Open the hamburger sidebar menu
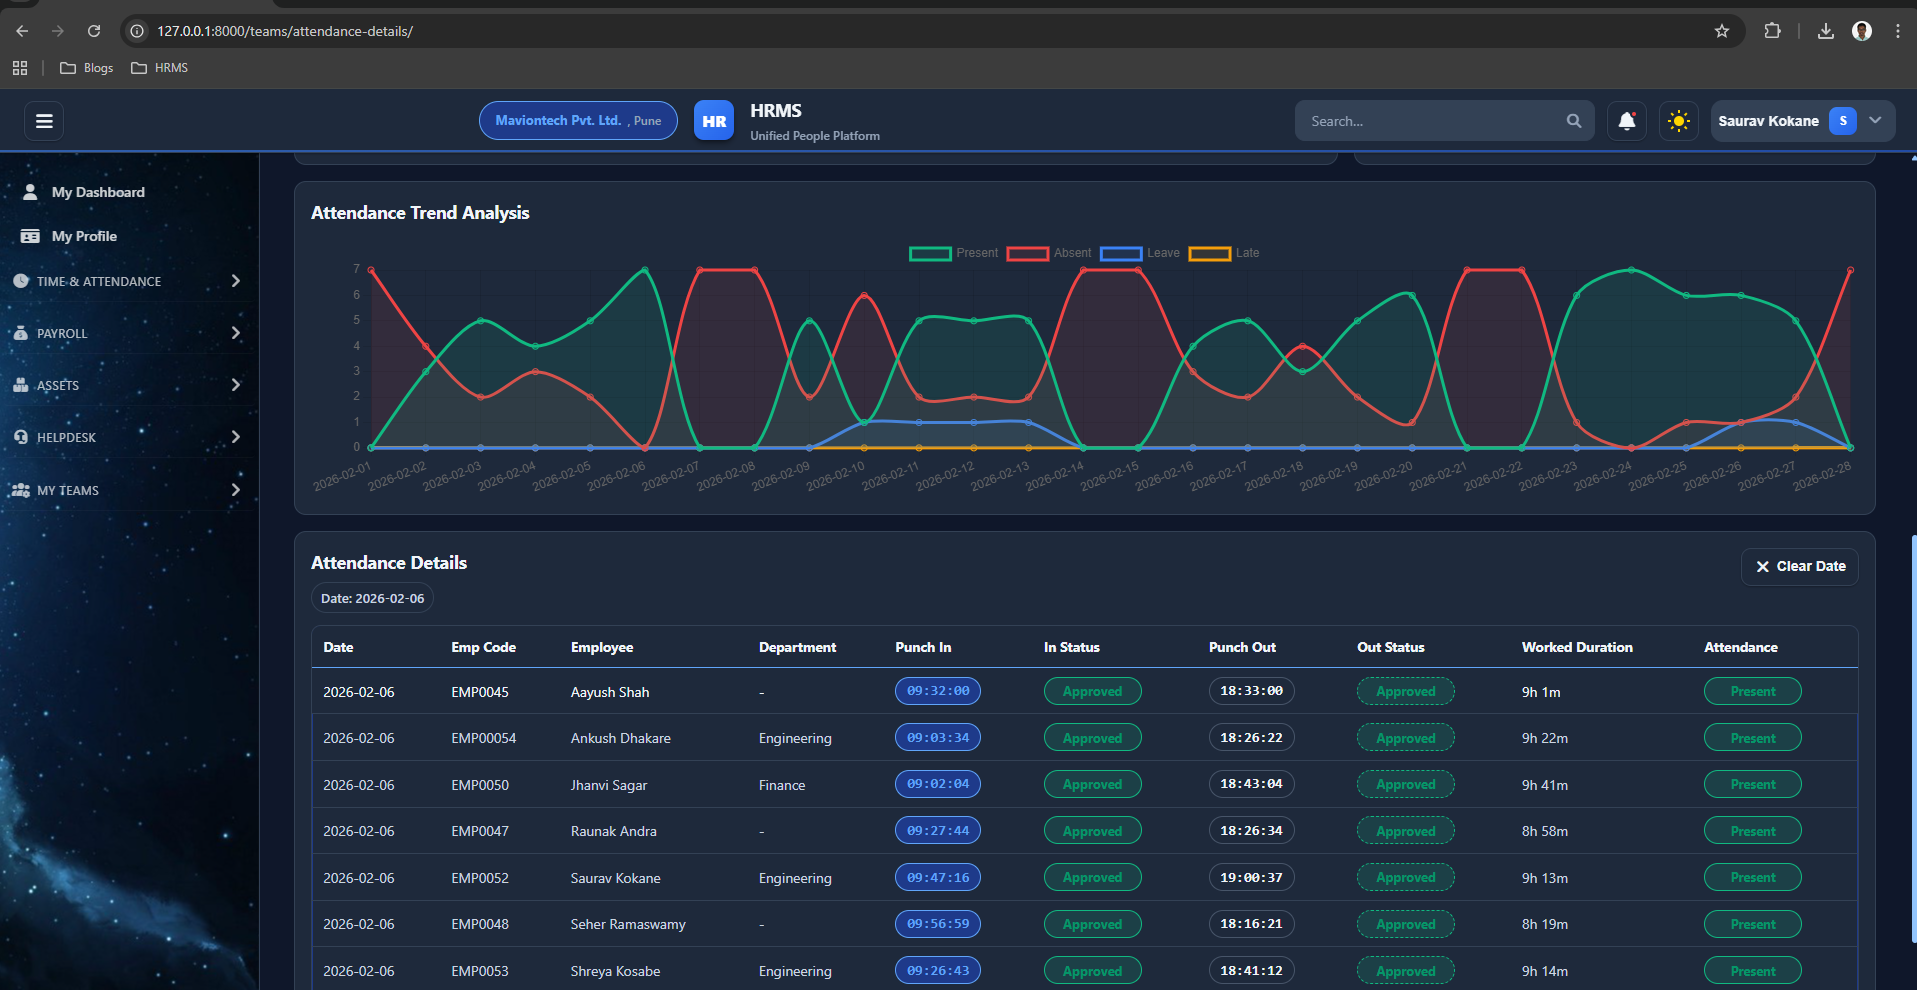Screen dimensions: 1917x990 (x=44, y=121)
